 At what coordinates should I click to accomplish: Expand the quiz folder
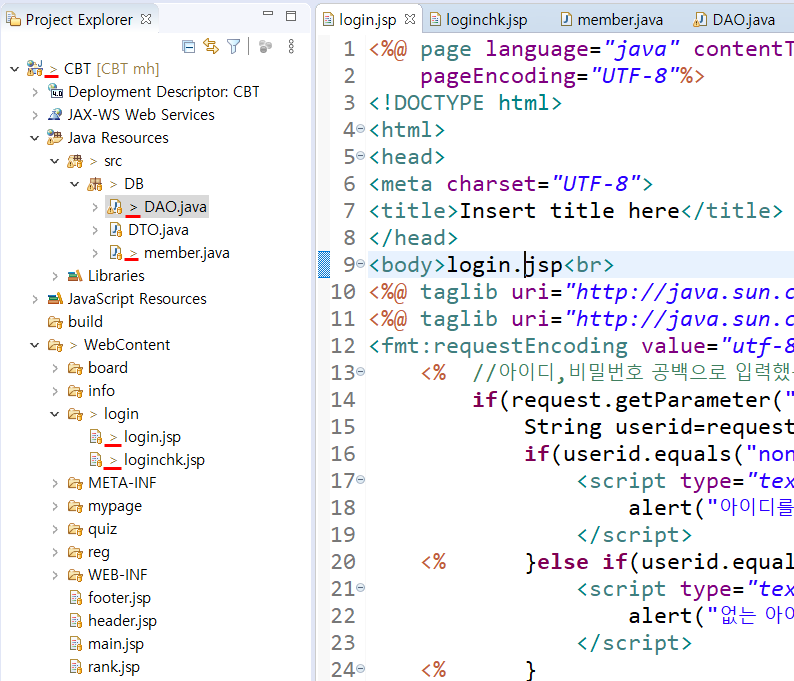point(55,529)
